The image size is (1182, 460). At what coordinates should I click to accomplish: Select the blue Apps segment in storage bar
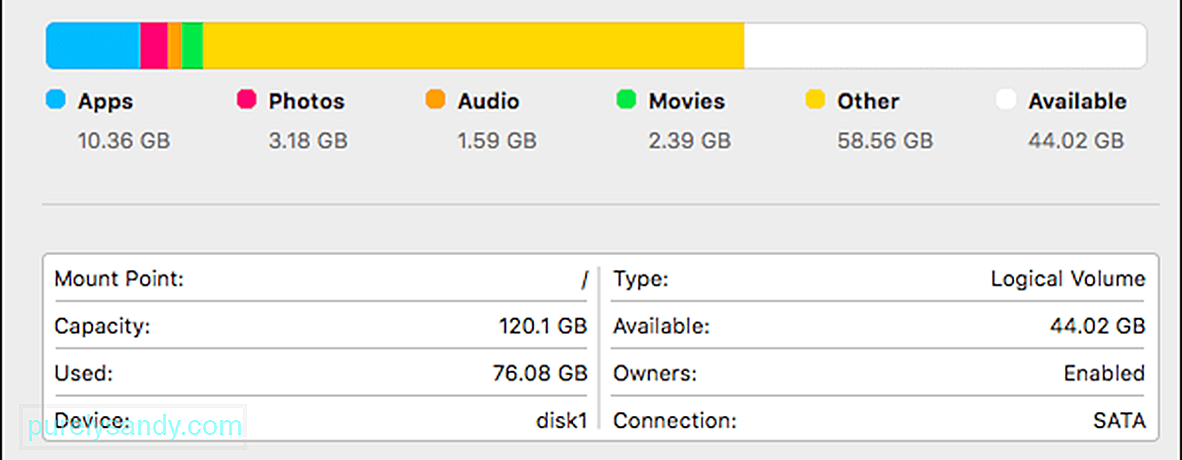pos(93,46)
